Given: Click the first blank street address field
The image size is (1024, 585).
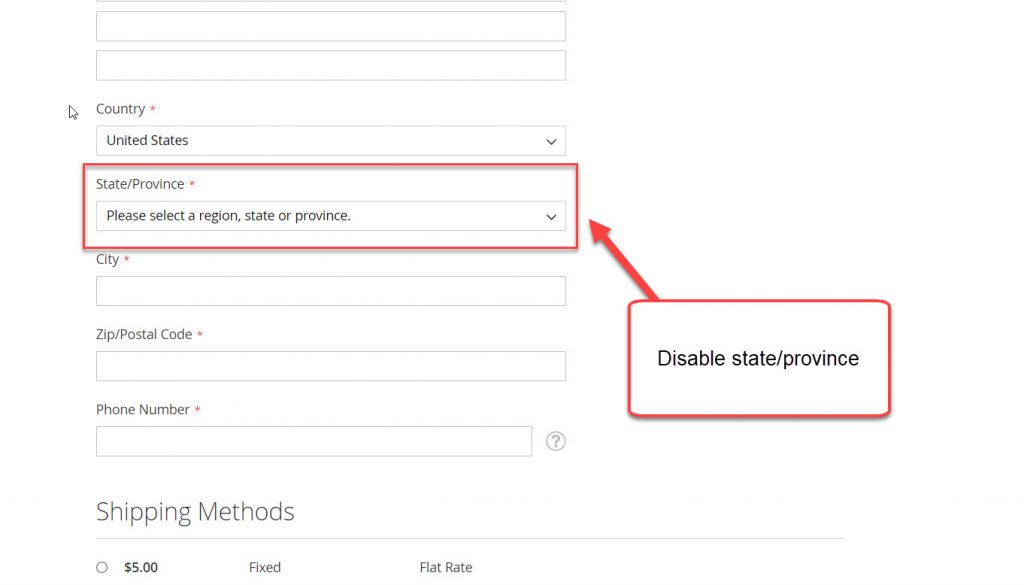Looking at the screenshot, I should pos(330,26).
